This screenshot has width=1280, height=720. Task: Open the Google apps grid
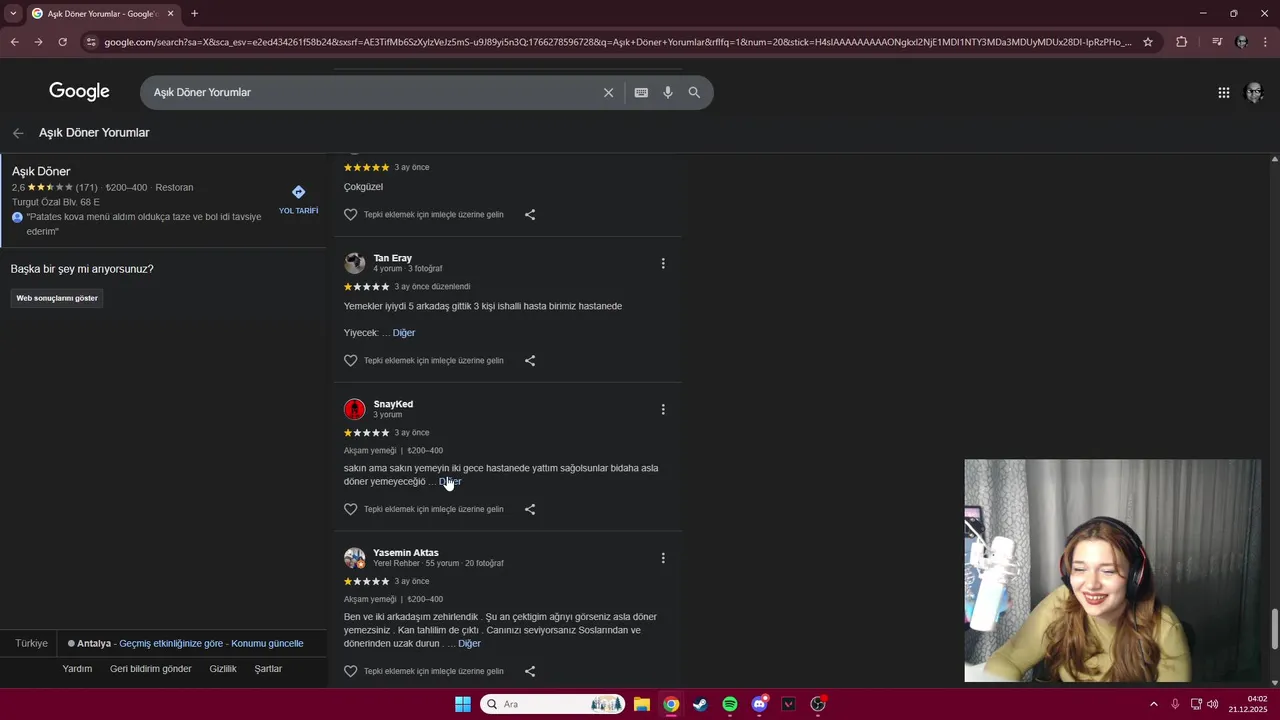pyautogui.click(x=1224, y=92)
